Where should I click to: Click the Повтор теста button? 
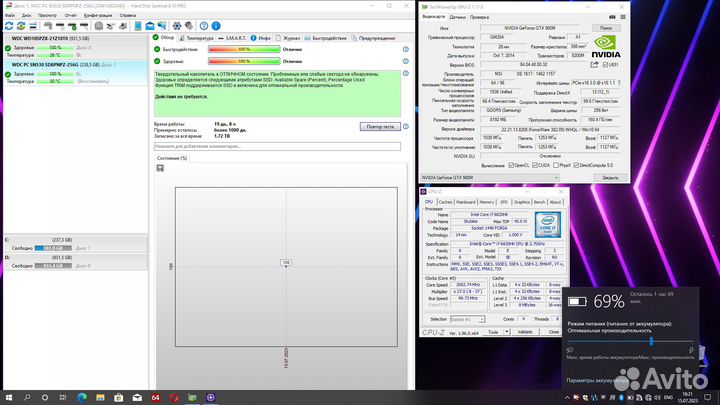(x=380, y=126)
